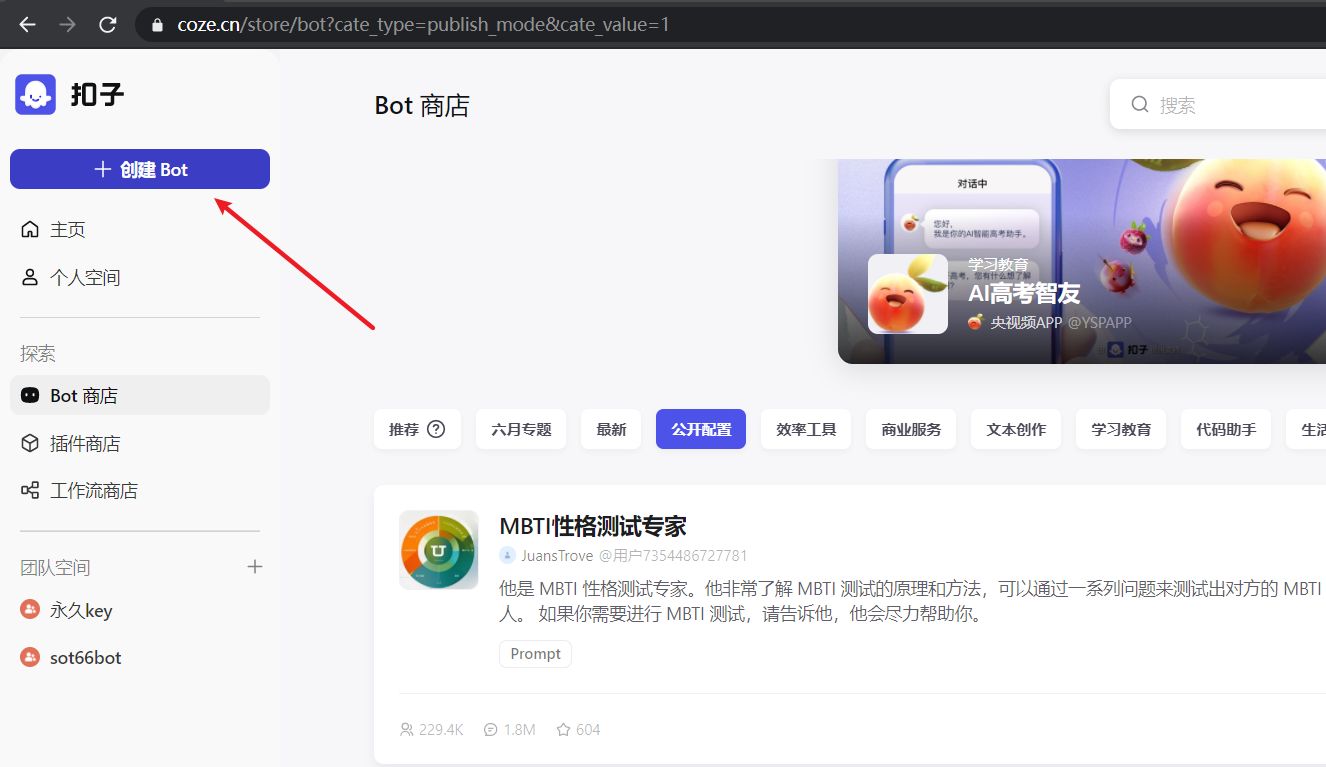The height and width of the screenshot is (767, 1326).
Task: Click the browser back arrow
Action: tap(27, 24)
